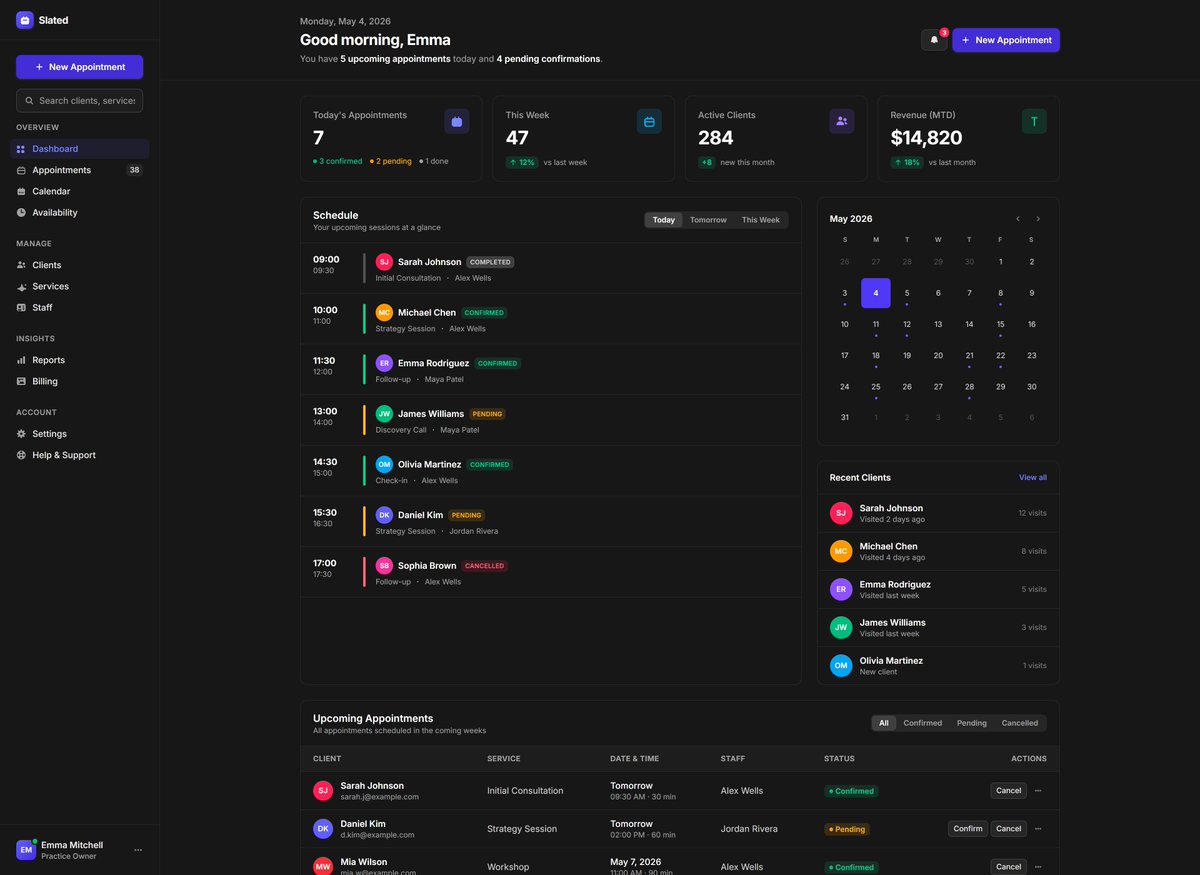
Task: Open Billing in sidebar
Action: 80,381
